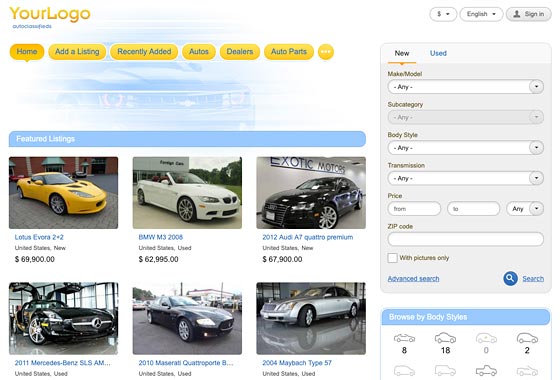
Task: Open the currency $ dropdown
Action: pyautogui.click(x=443, y=14)
